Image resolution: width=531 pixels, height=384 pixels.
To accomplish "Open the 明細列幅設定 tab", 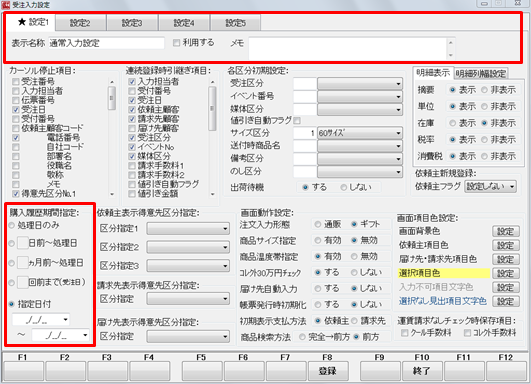I will 481,73.
